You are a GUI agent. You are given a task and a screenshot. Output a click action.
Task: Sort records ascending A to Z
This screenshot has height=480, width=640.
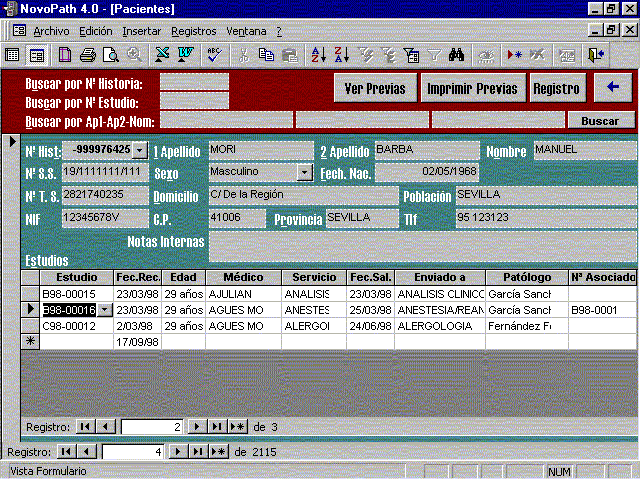[x=318, y=55]
